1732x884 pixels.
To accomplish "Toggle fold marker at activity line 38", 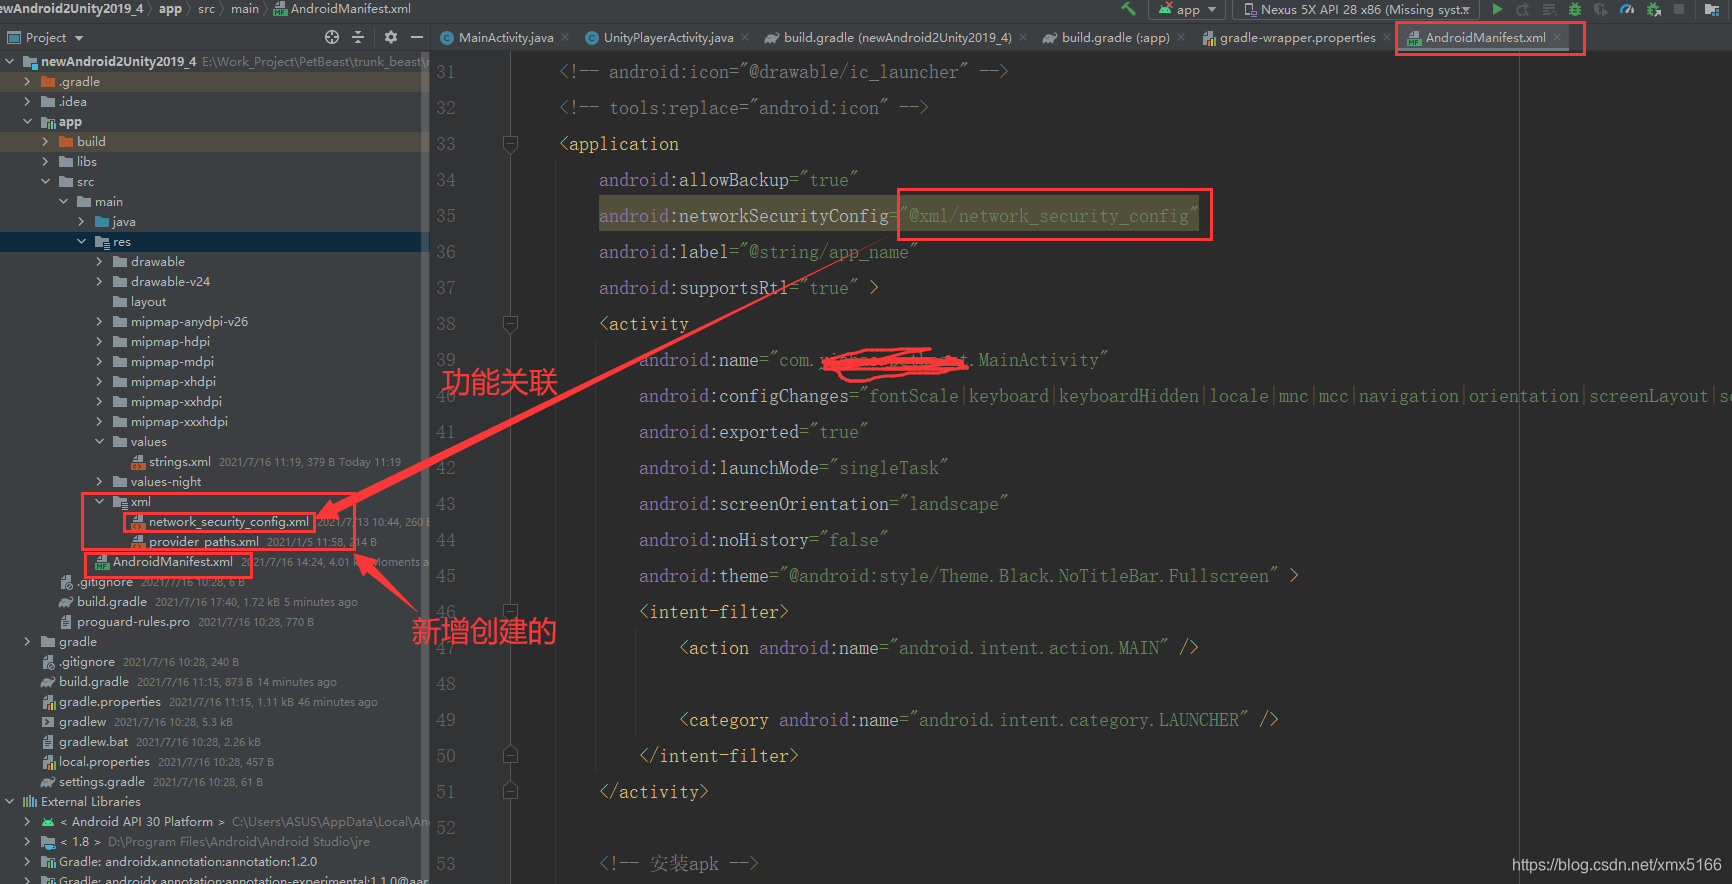I will (510, 324).
